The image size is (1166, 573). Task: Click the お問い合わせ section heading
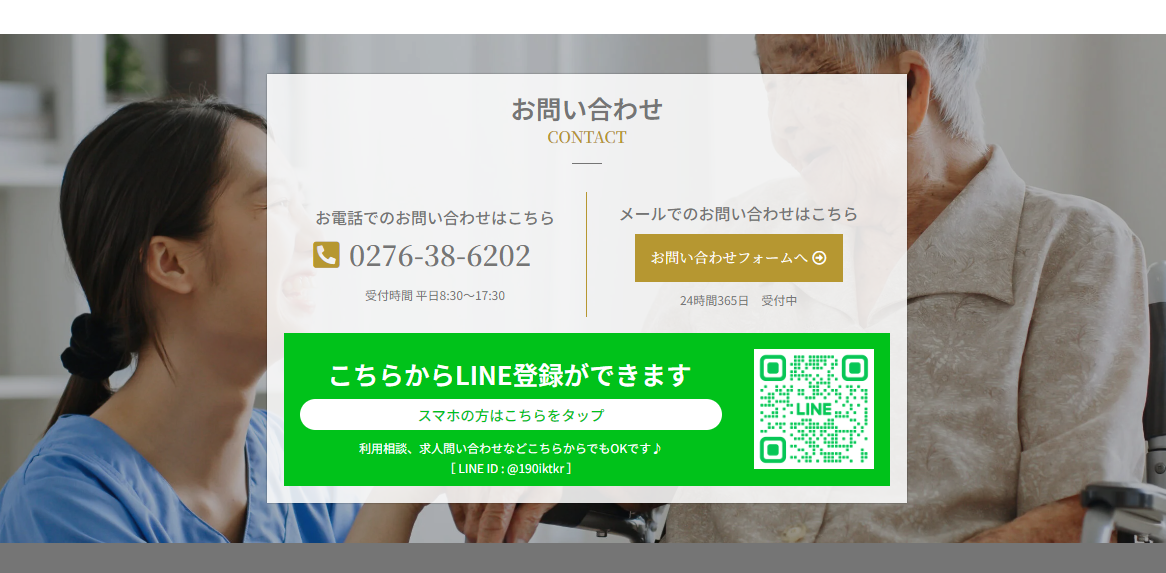point(587,109)
